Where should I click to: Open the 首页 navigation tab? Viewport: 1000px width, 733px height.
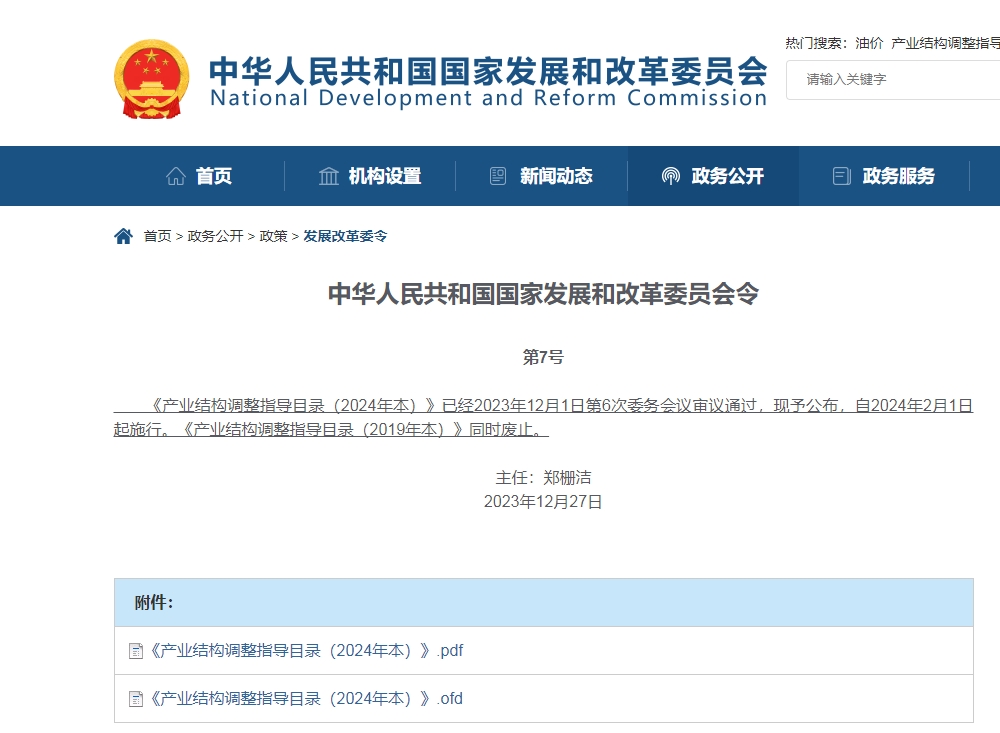pyautogui.click(x=212, y=176)
